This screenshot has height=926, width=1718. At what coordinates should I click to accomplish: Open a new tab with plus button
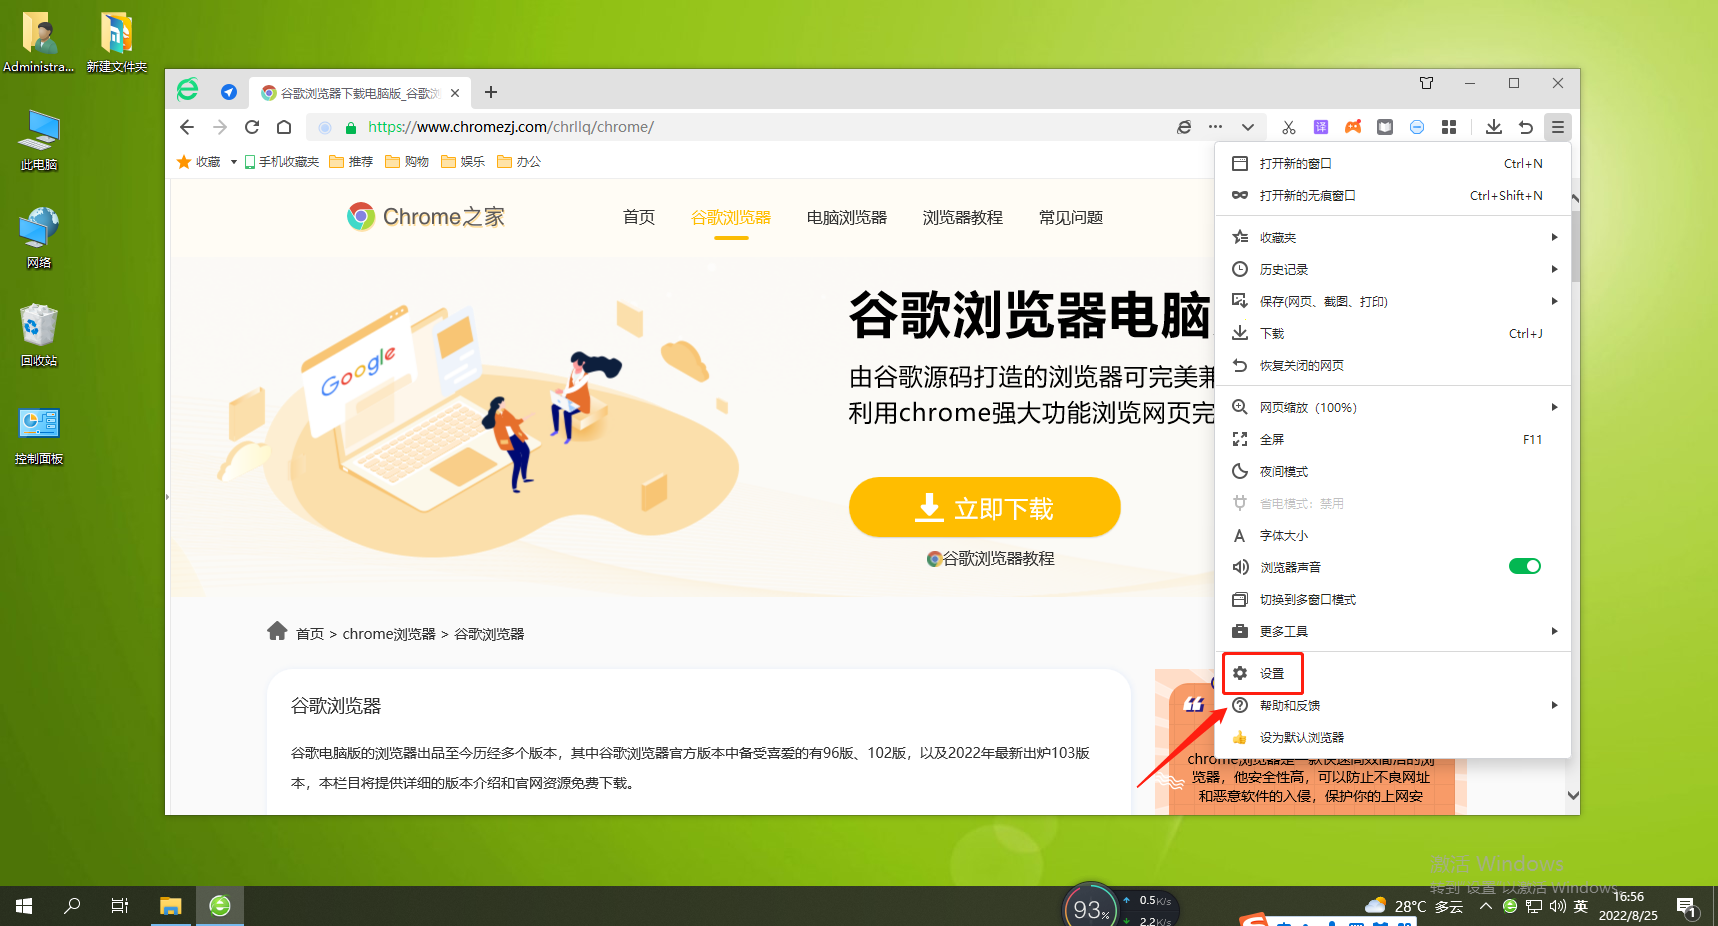coord(491,92)
